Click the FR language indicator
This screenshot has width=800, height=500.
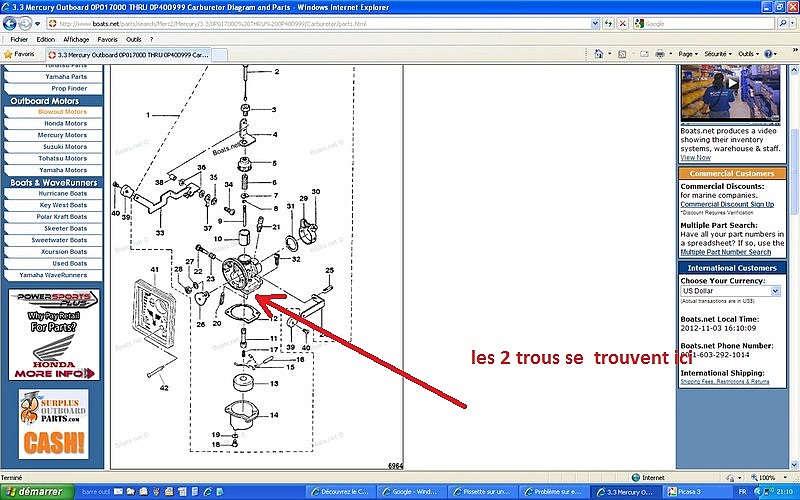(742, 492)
